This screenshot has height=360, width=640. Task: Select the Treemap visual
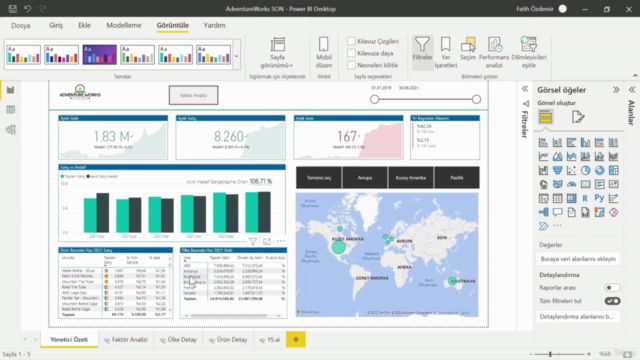click(613, 170)
